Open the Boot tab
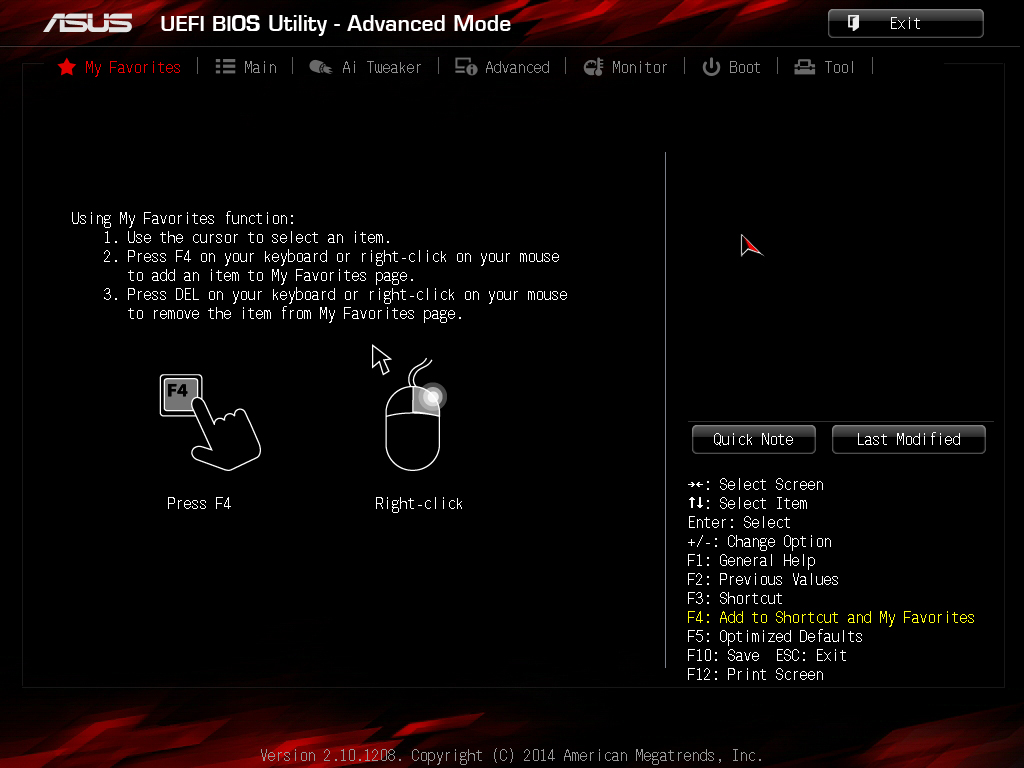This screenshot has height=768, width=1024. coord(744,67)
